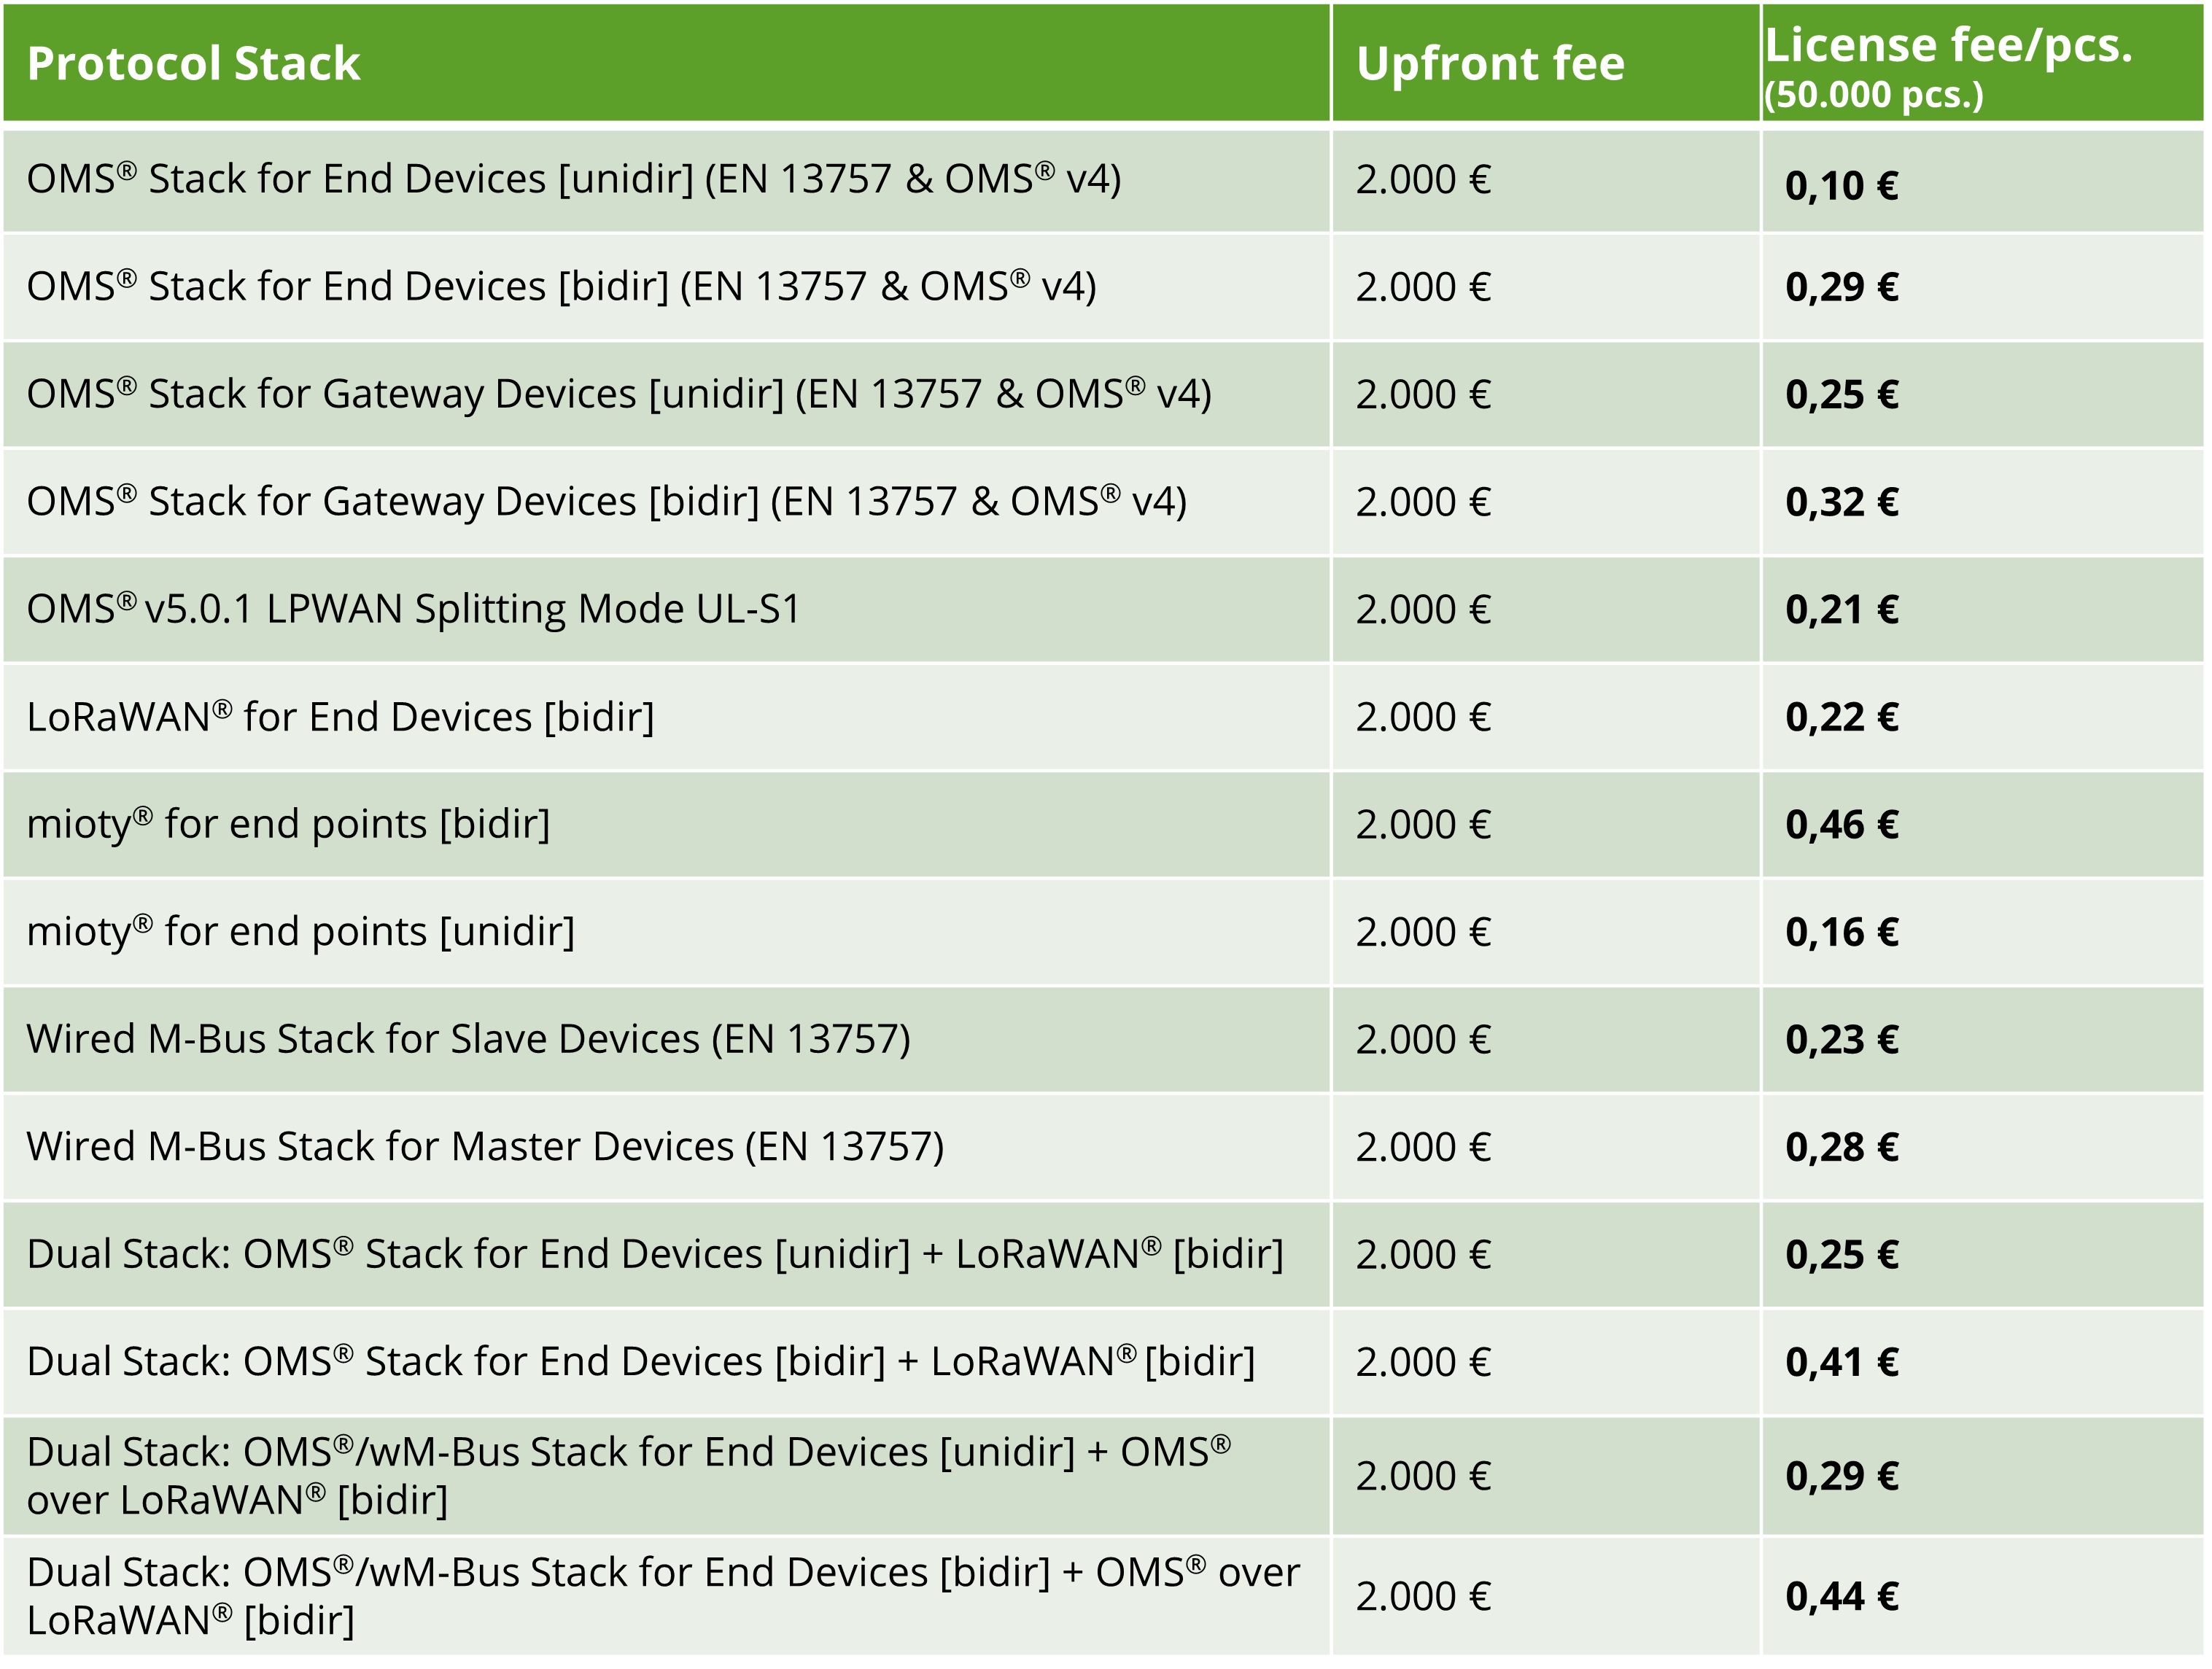The height and width of the screenshot is (1669, 2212).
Task: Click '0,25 €' fee for Dual Stack [unidir] + LoRaWAN
Action: pyautogui.click(x=1842, y=1255)
